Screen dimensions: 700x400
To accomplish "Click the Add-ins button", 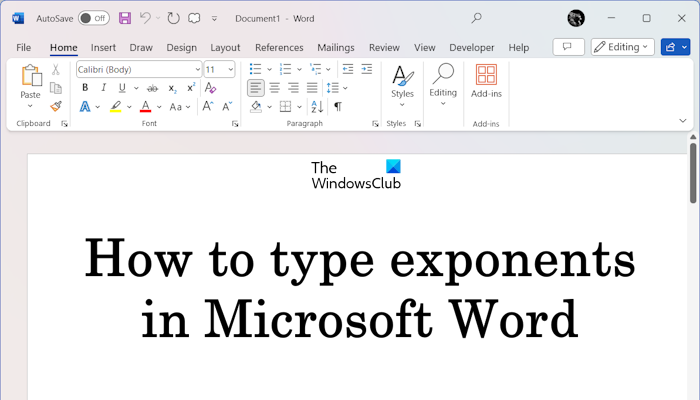I will tap(486, 81).
